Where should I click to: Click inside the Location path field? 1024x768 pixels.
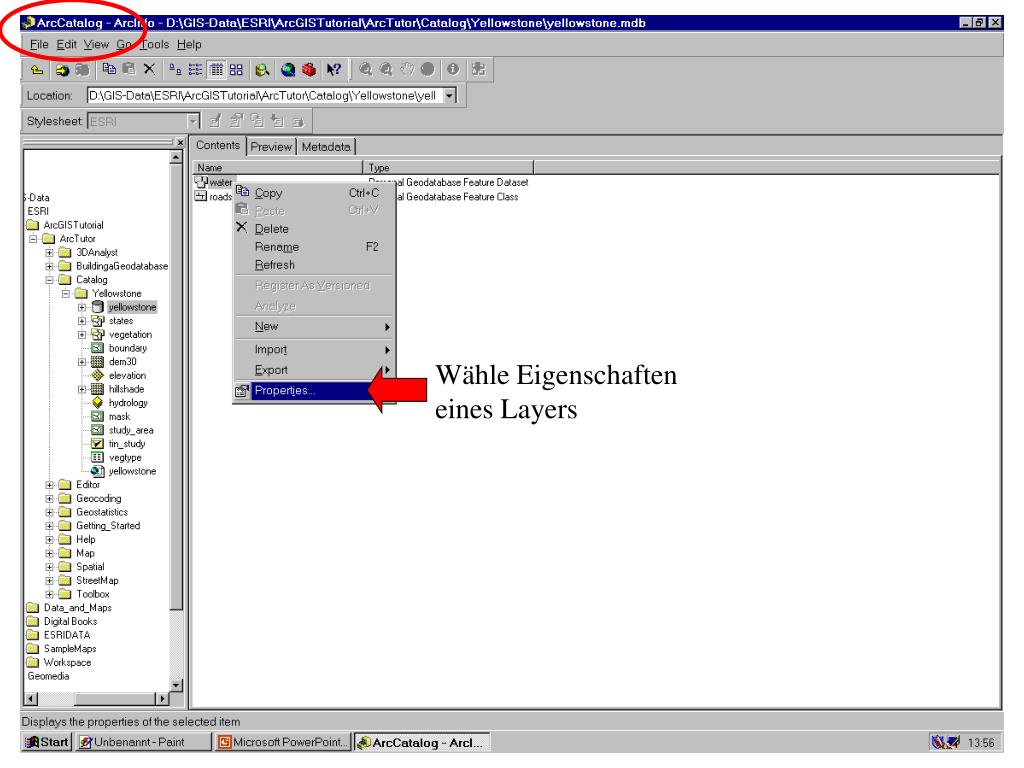(265, 95)
